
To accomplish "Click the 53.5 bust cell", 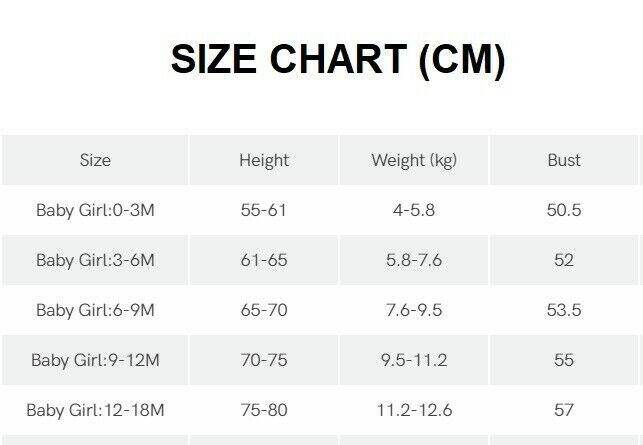I will click(564, 310).
